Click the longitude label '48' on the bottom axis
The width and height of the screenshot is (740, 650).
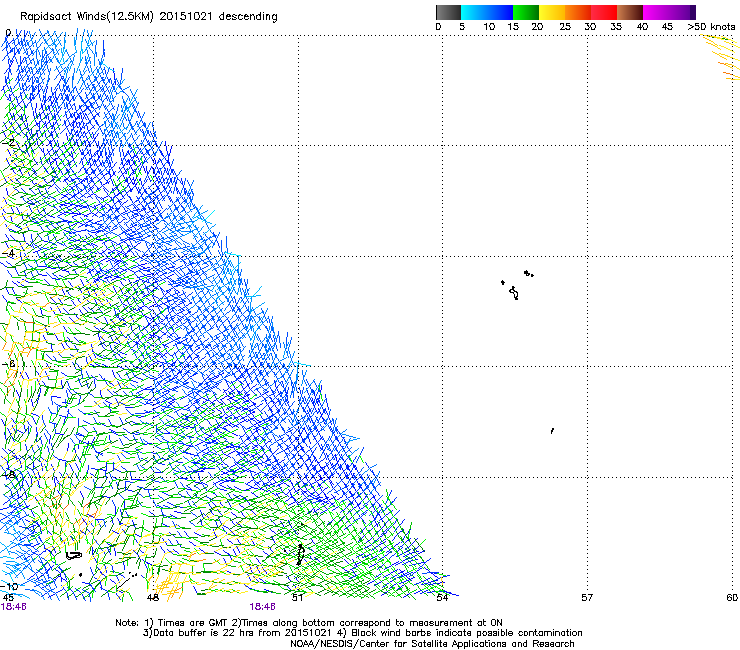click(x=152, y=598)
